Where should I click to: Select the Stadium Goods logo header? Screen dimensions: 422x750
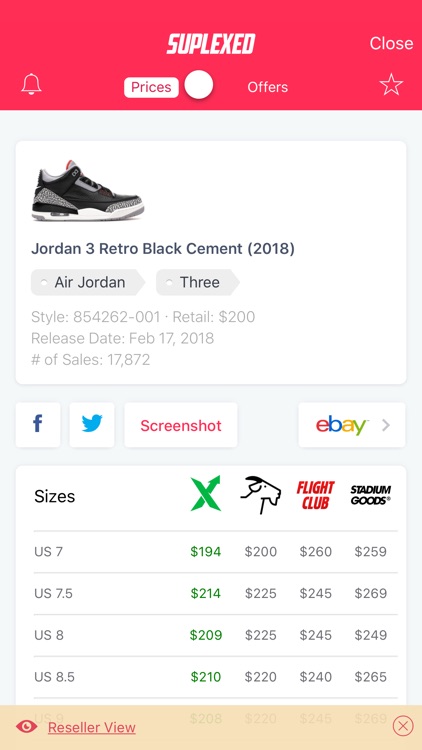(370, 495)
